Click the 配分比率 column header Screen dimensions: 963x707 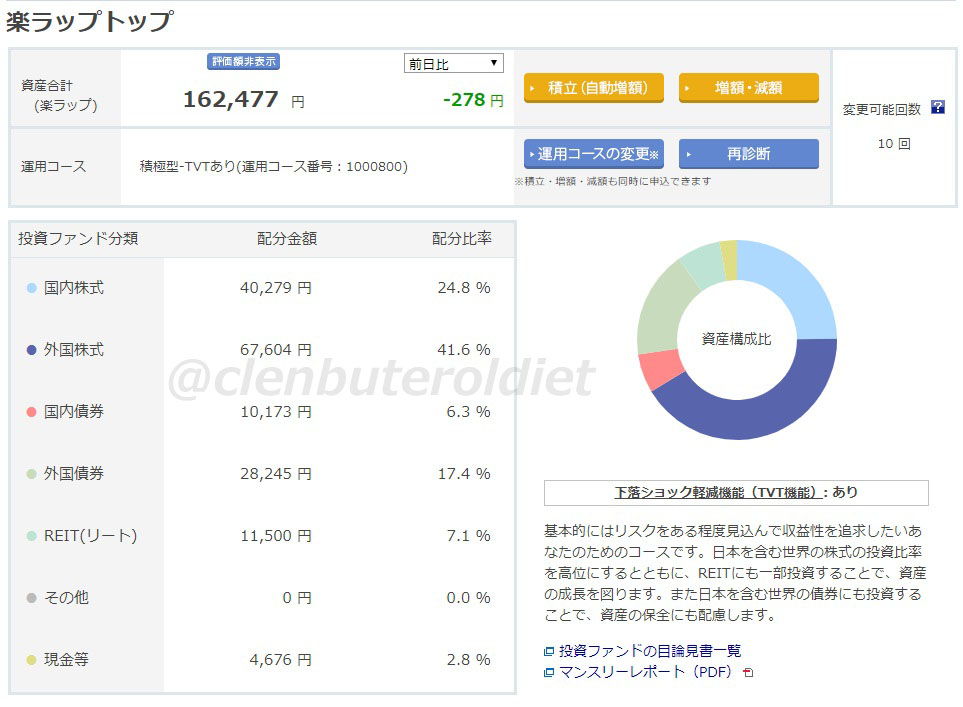coord(462,238)
